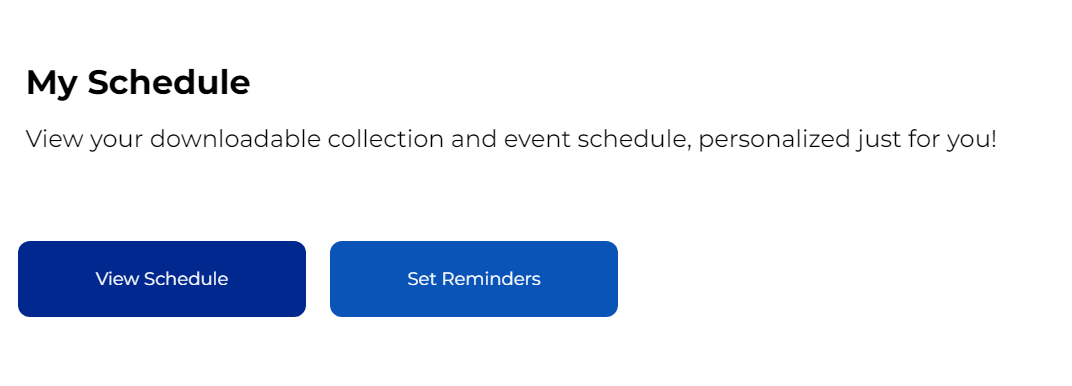
Task: Select the My Schedule heading
Action: [138, 83]
